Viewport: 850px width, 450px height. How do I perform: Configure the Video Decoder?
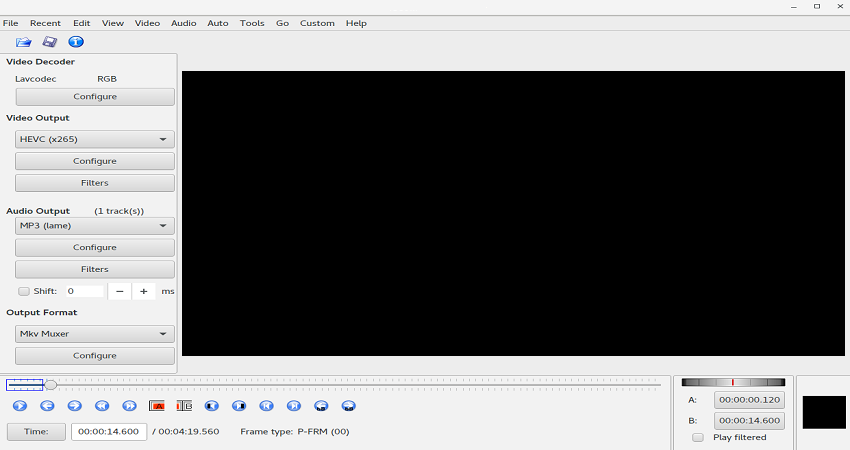point(95,97)
